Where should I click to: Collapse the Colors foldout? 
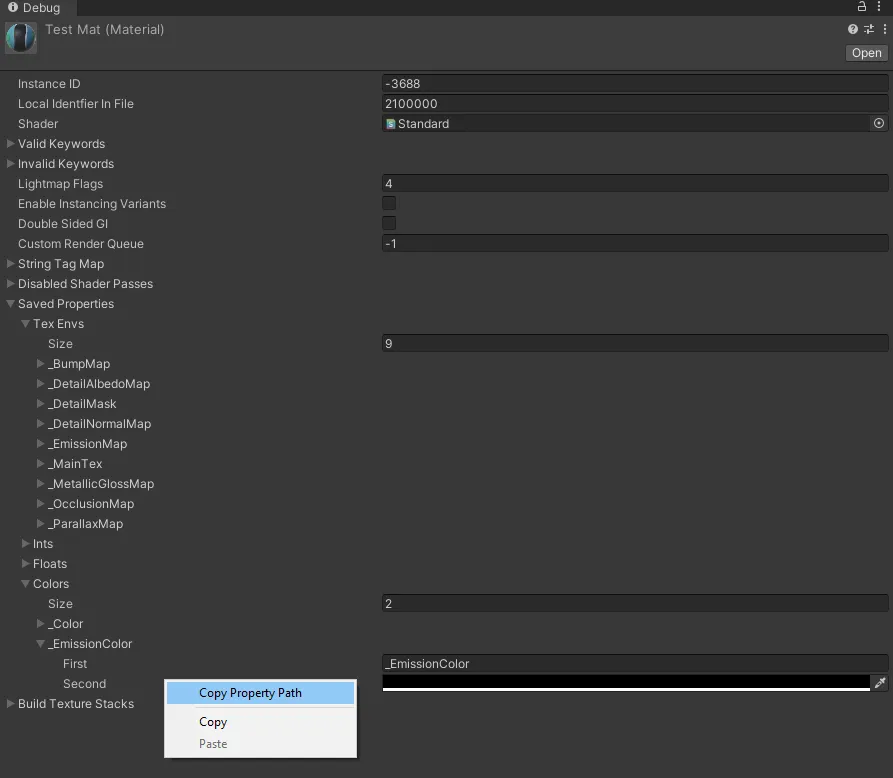(25, 583)
